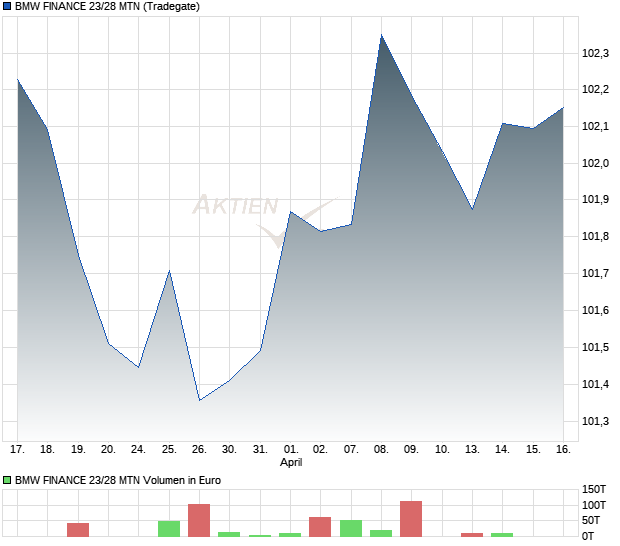Viewport: 620px width, 546px height.
Task: Click the '101,9' price axis label
Action: pyautogui.click(x=595, y=199)
